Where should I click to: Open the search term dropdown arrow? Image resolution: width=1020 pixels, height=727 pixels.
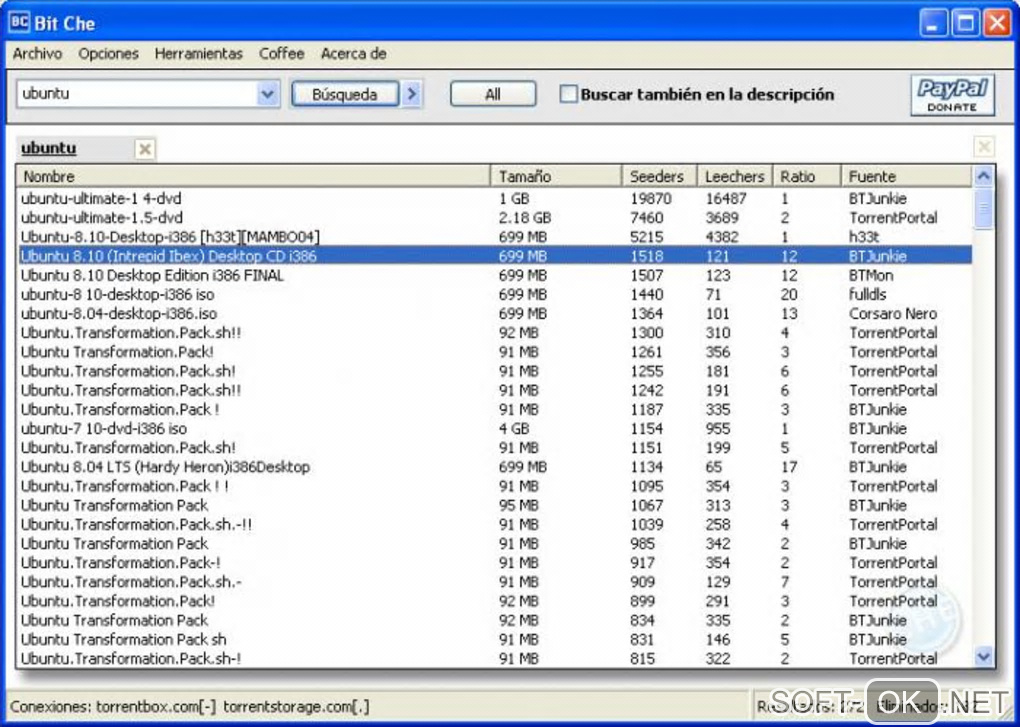(x=267, y=94)
